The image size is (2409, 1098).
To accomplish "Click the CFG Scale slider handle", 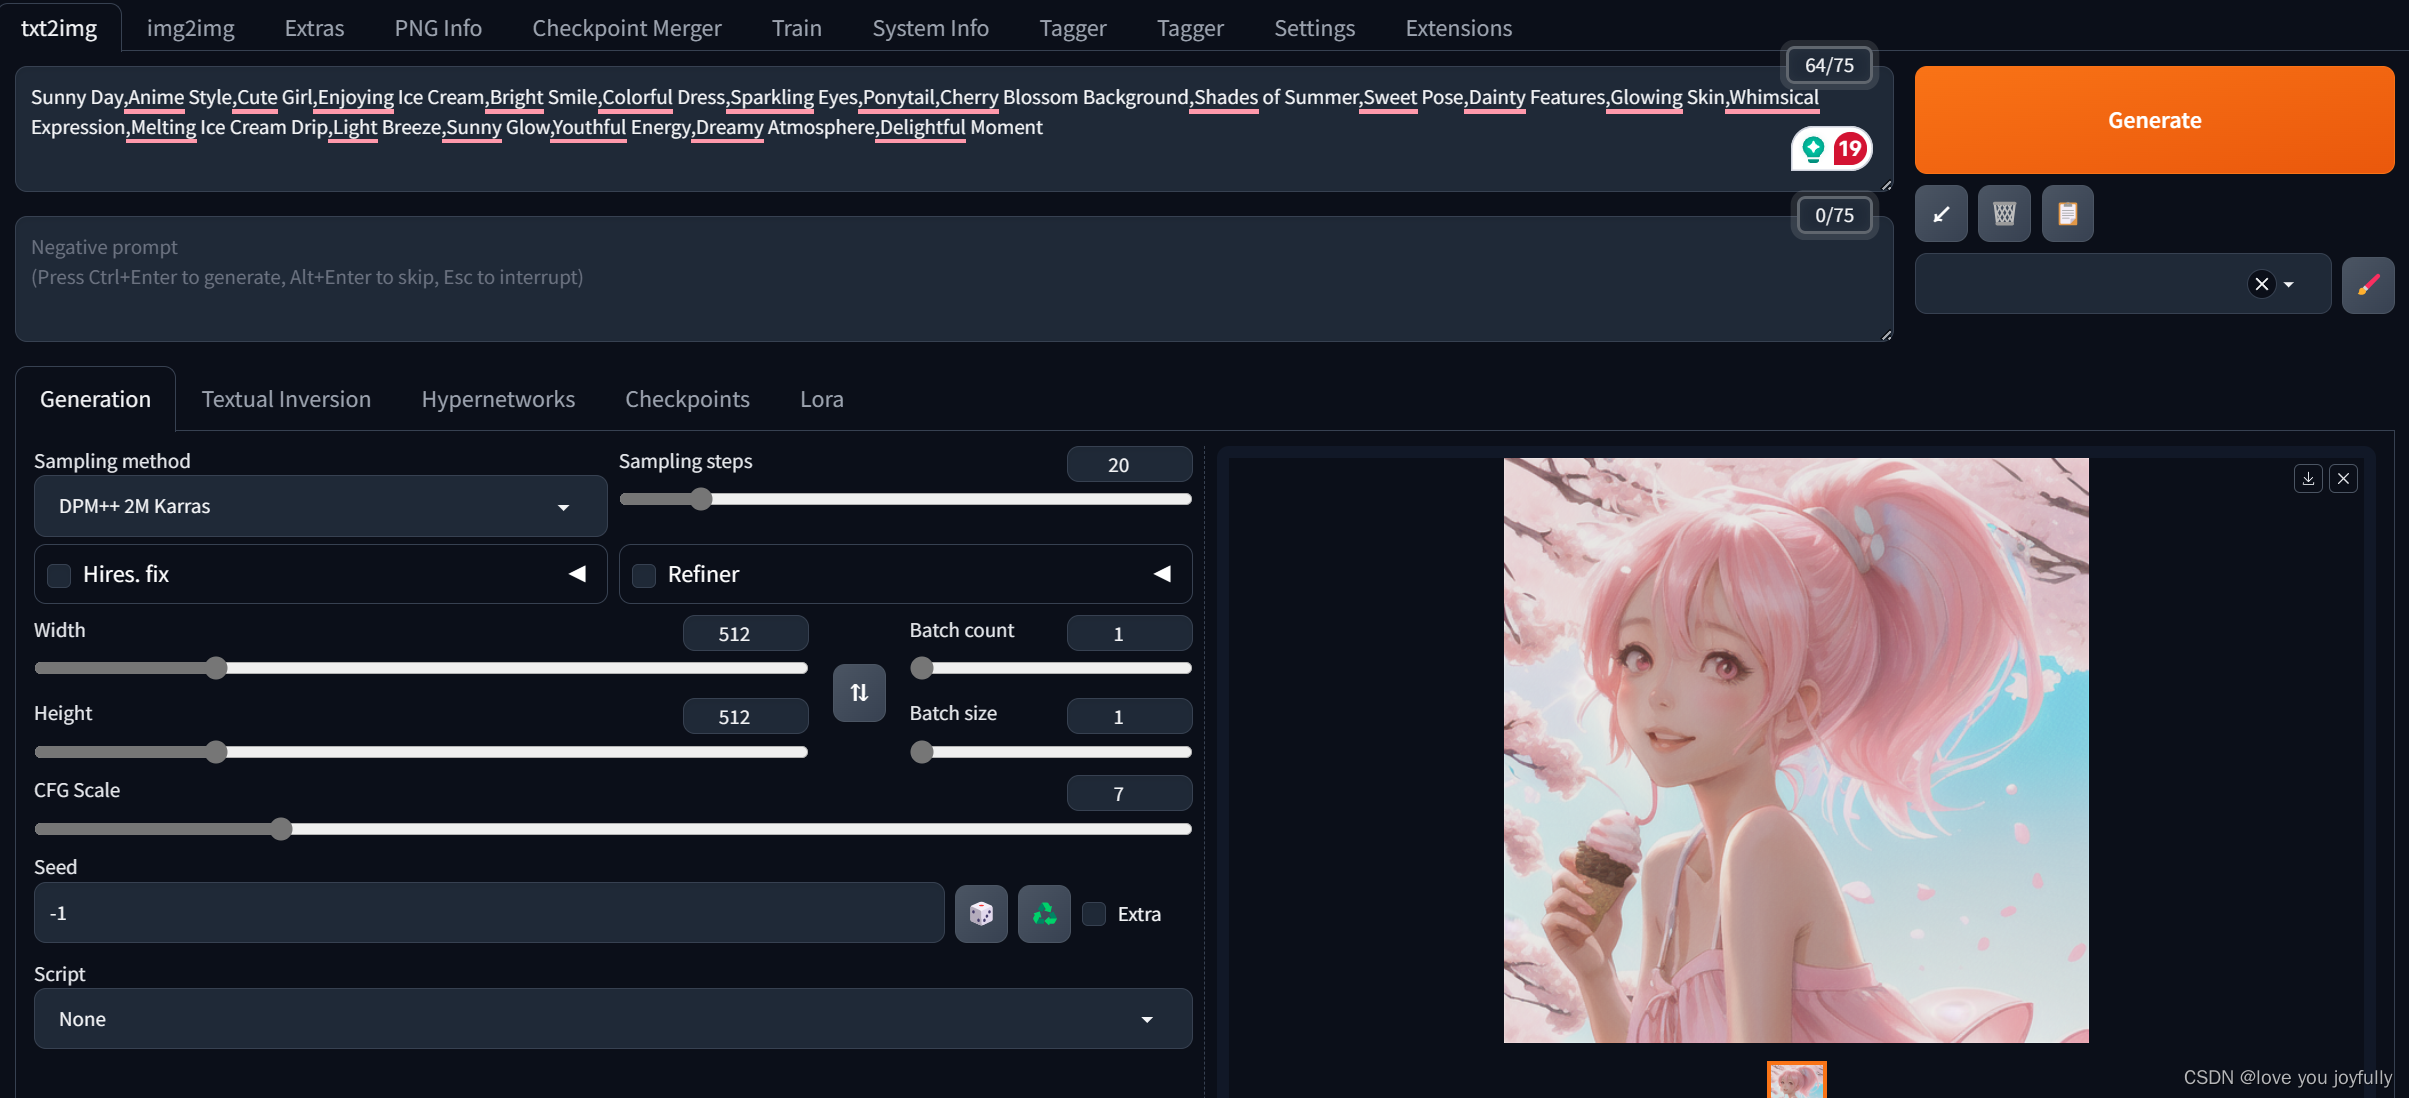I will 282,829.
